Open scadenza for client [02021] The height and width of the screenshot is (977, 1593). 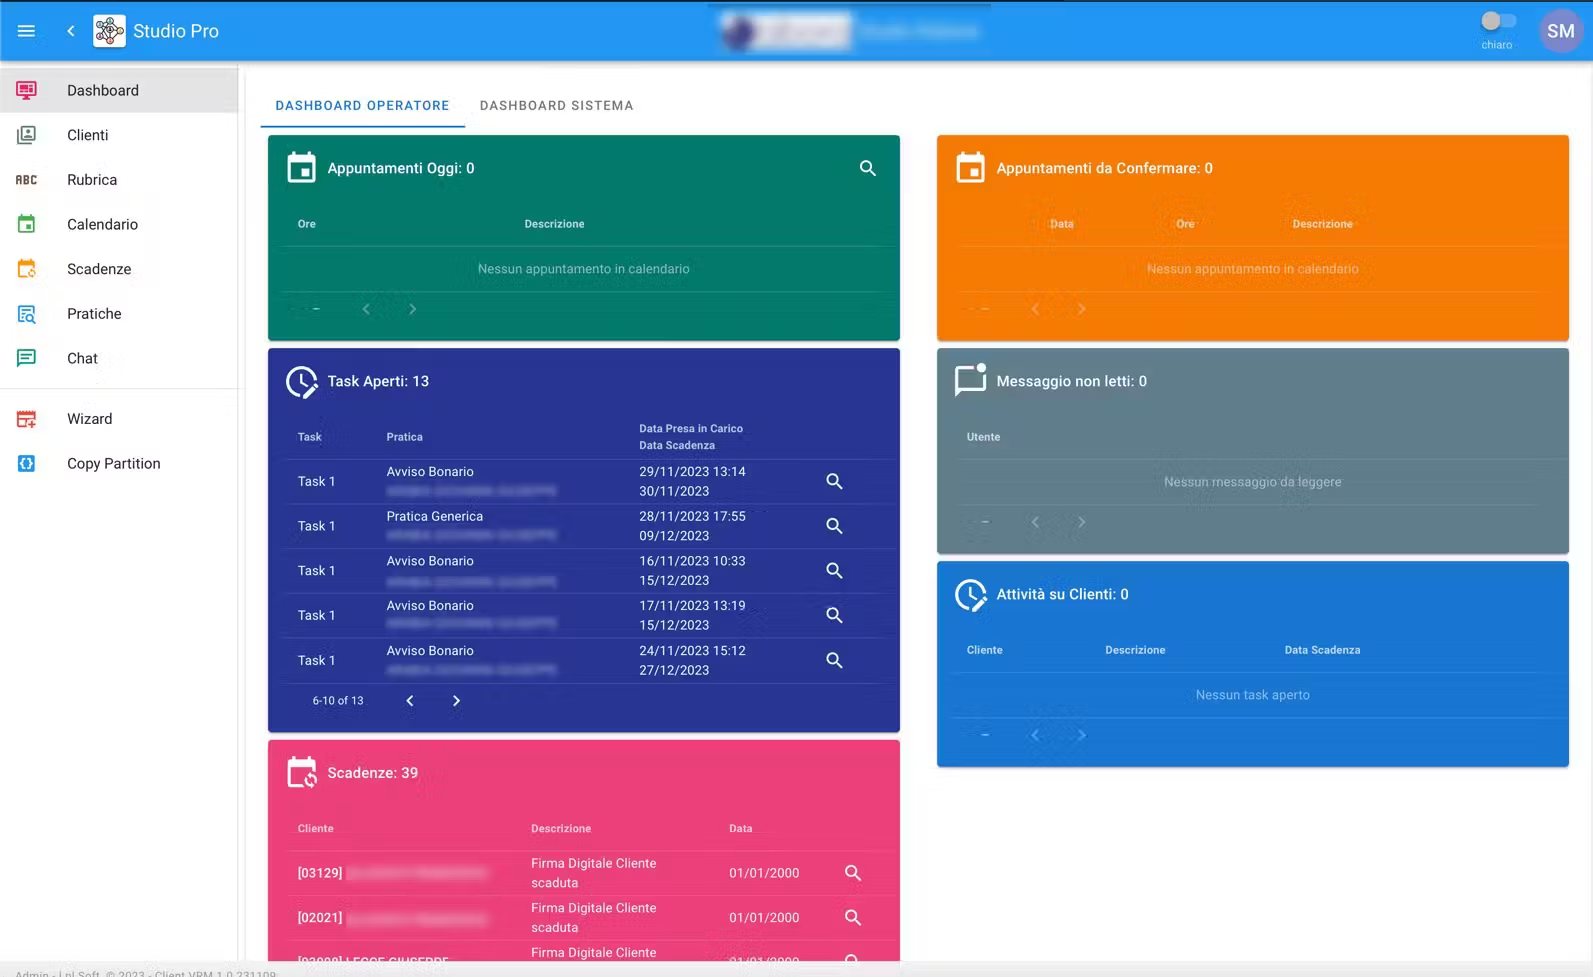tap(853, 918)
